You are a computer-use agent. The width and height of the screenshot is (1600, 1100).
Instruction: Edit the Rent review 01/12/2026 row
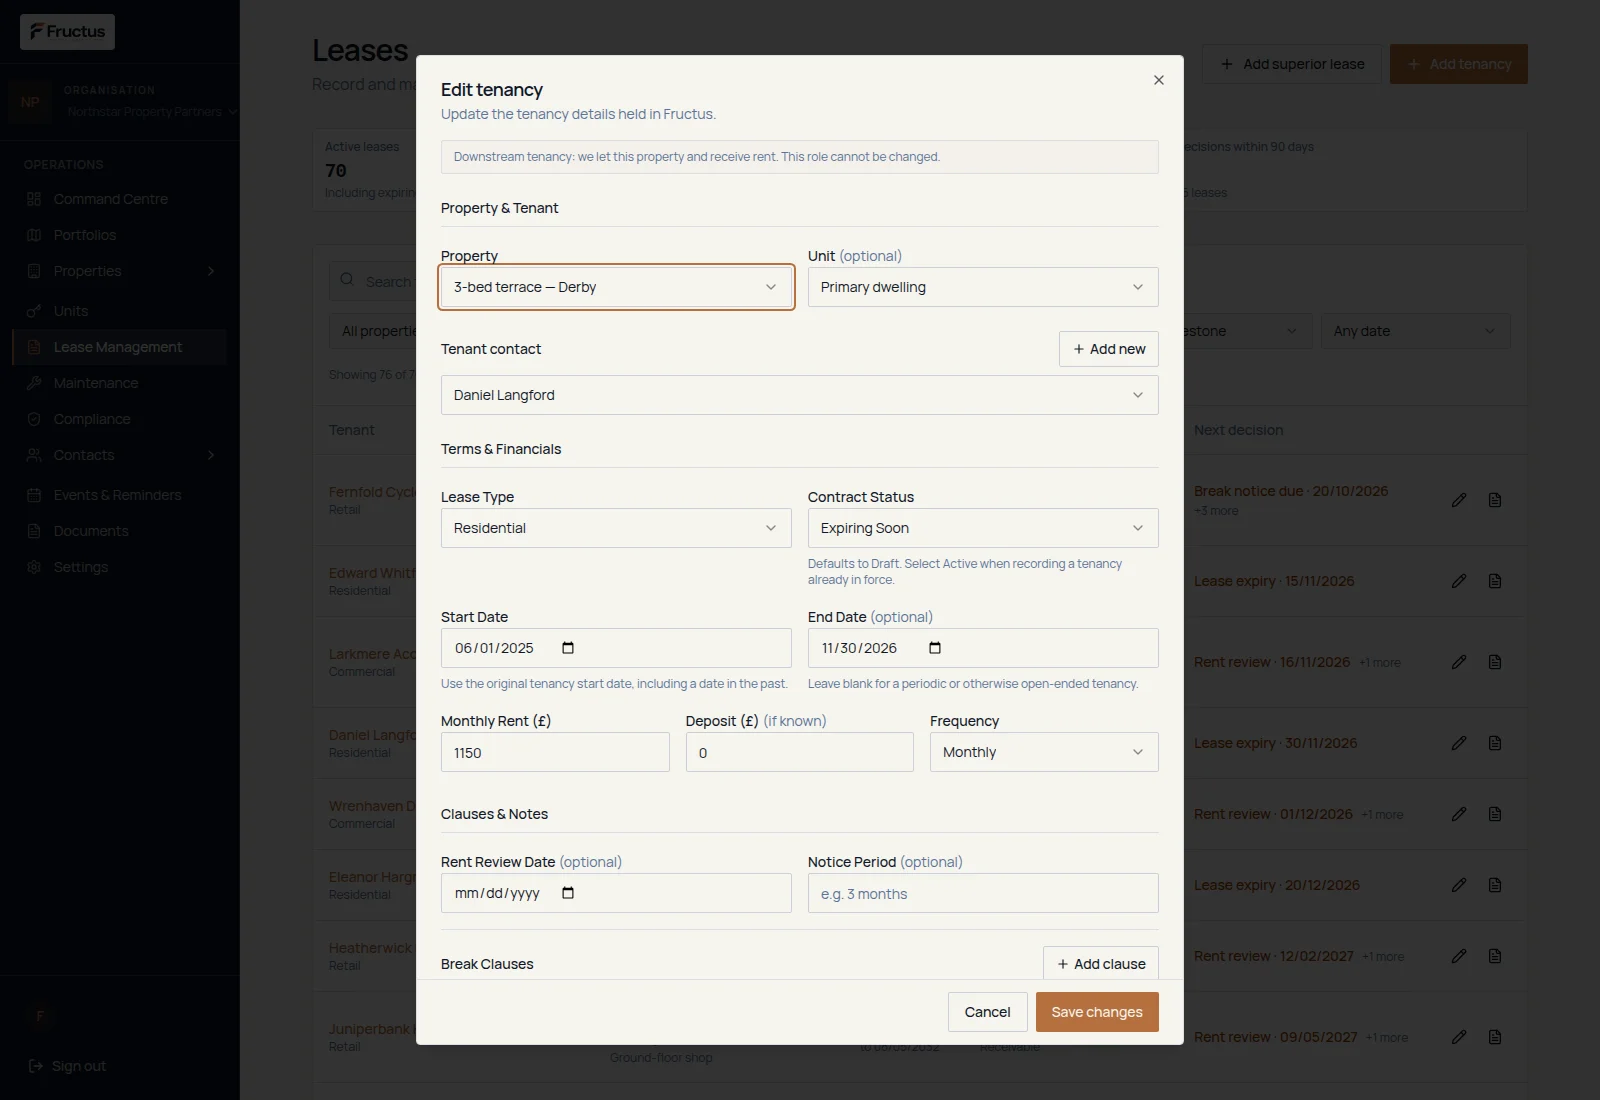click(1459, 814)
